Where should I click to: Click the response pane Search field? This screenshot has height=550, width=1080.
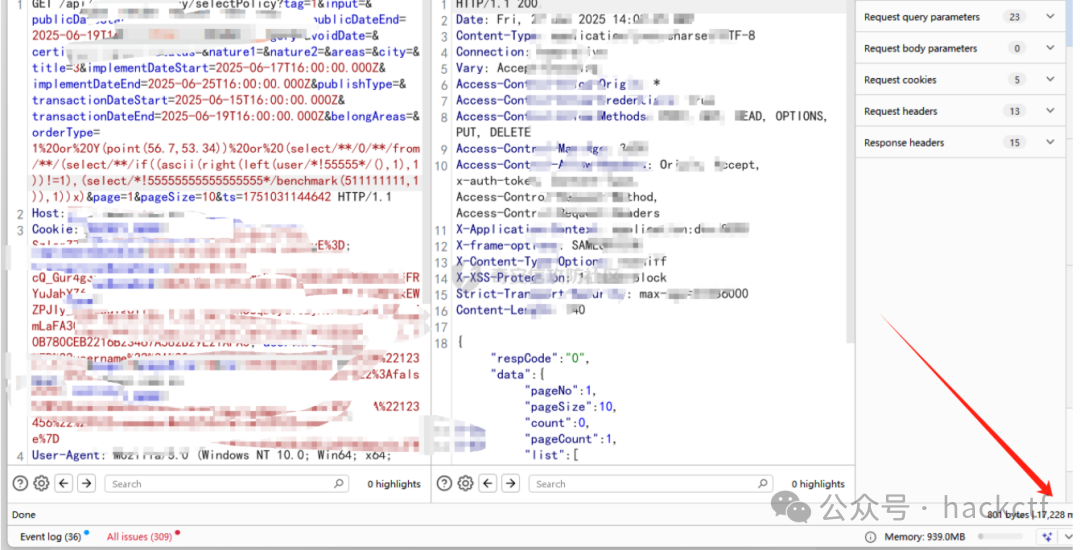point(650,484)
